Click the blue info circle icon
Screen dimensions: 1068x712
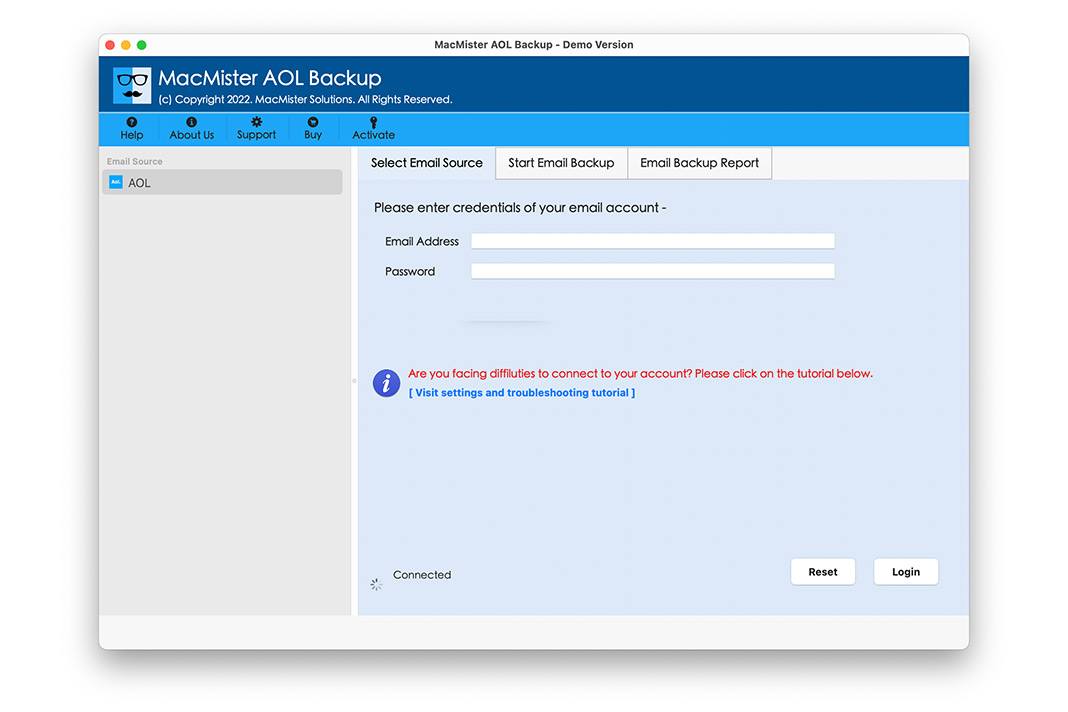pos(386,383)
